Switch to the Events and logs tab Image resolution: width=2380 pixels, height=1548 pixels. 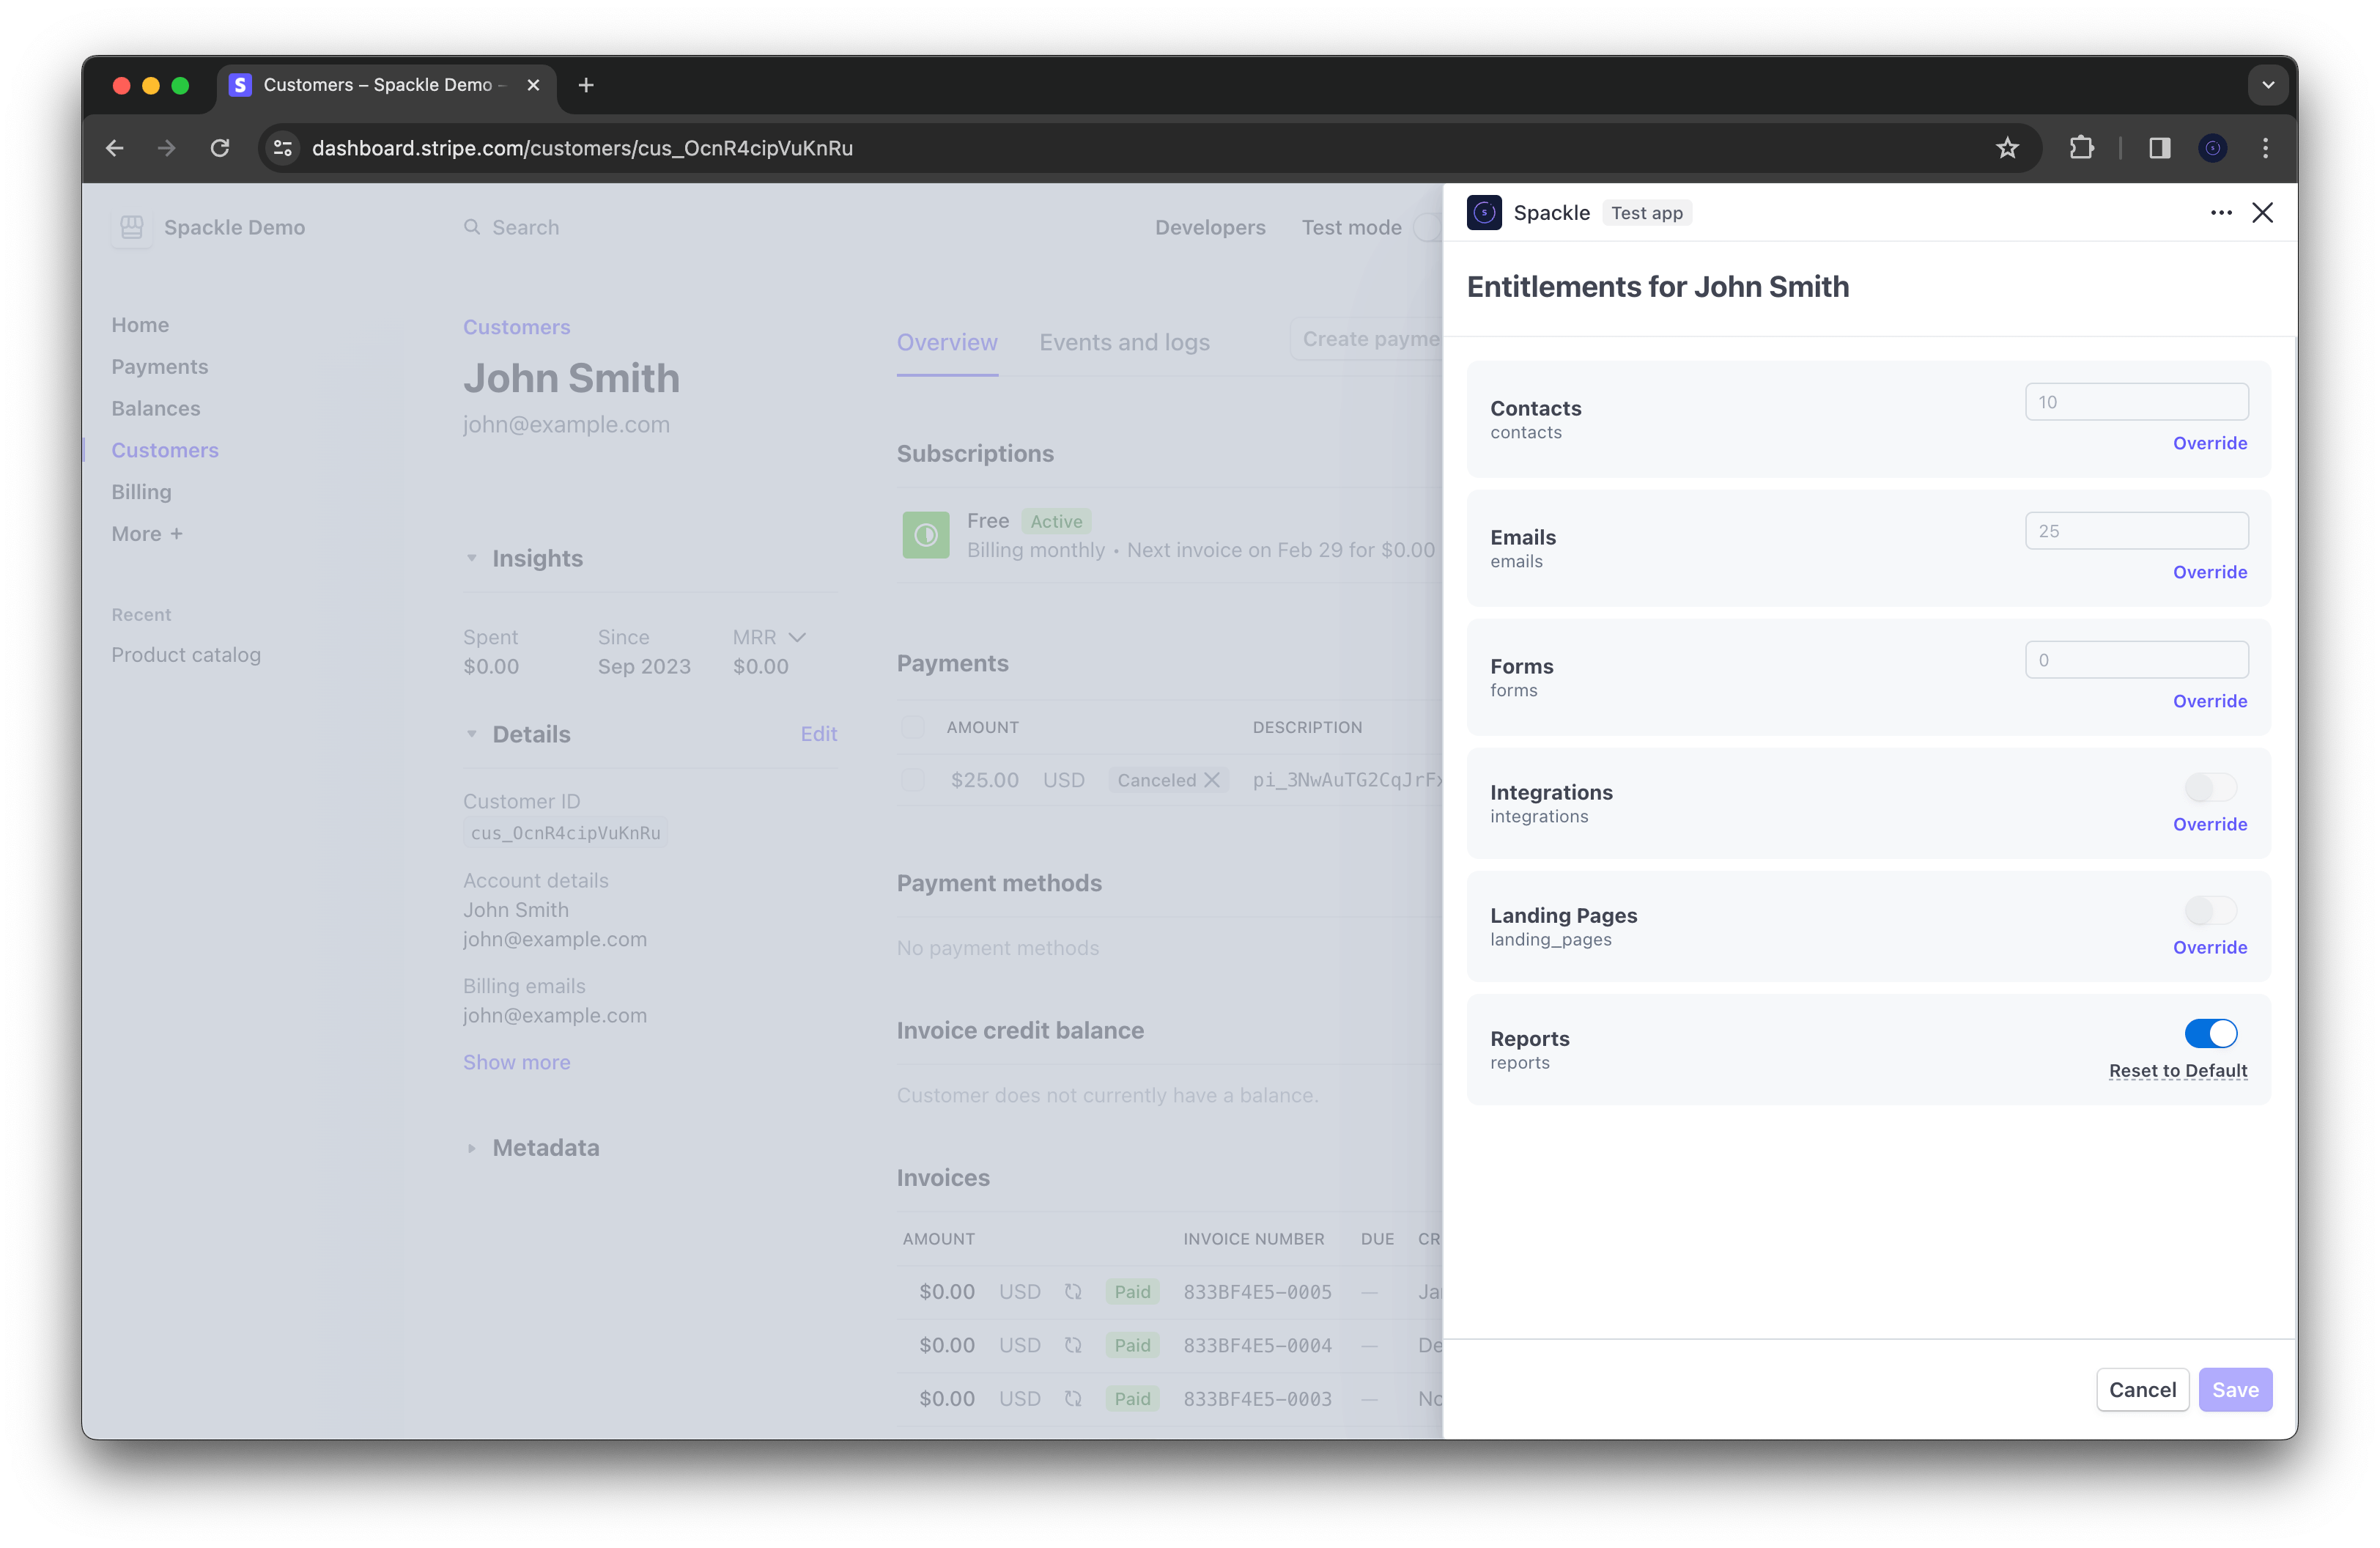pos(1124,342)
